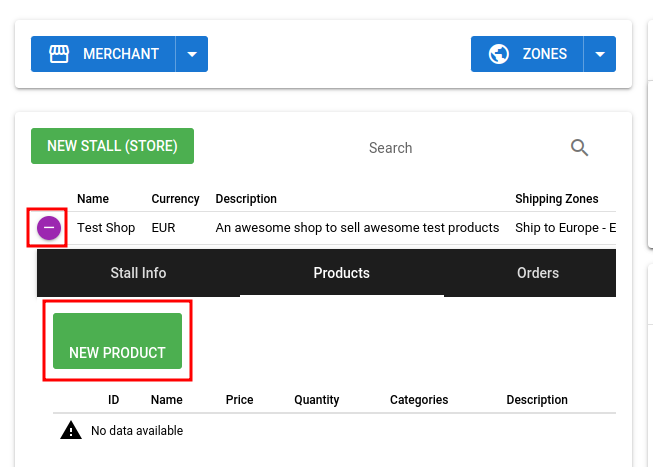Viewport: 653px width, 467px height.
Task: Open the Orders tab
Action: 538,273
